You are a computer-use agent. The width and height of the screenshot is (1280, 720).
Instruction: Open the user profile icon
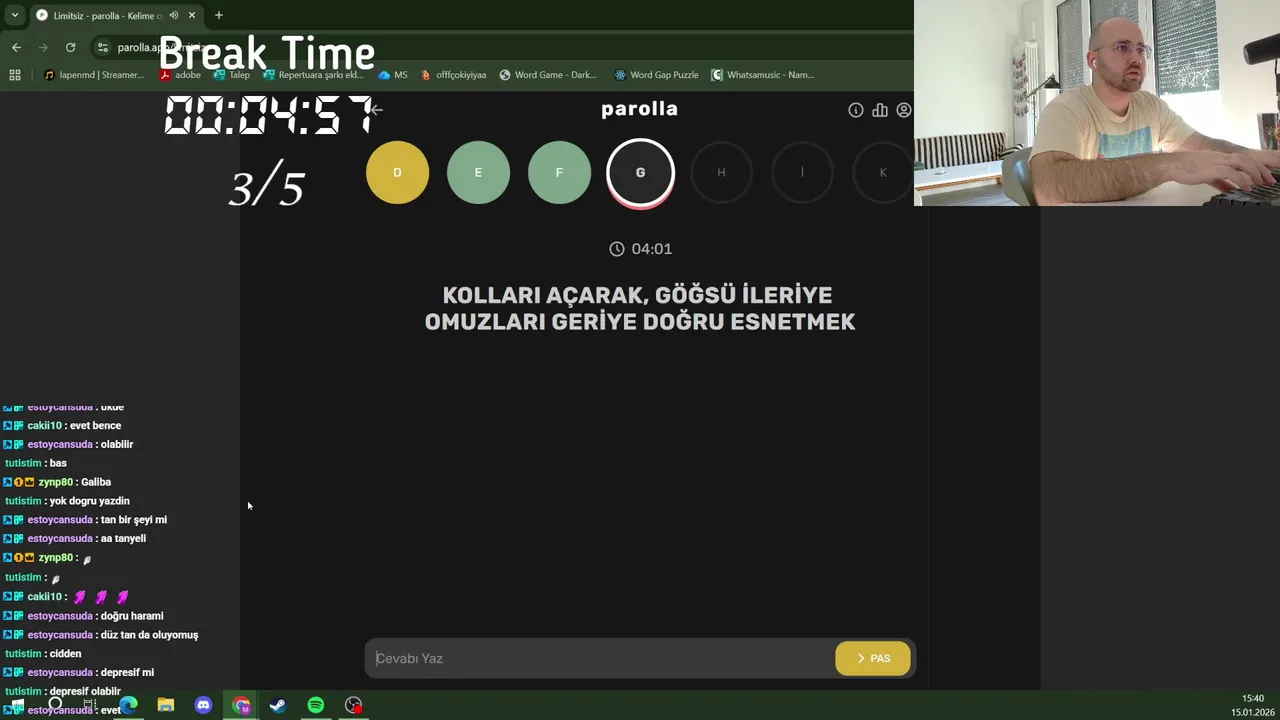pos(904,110)
